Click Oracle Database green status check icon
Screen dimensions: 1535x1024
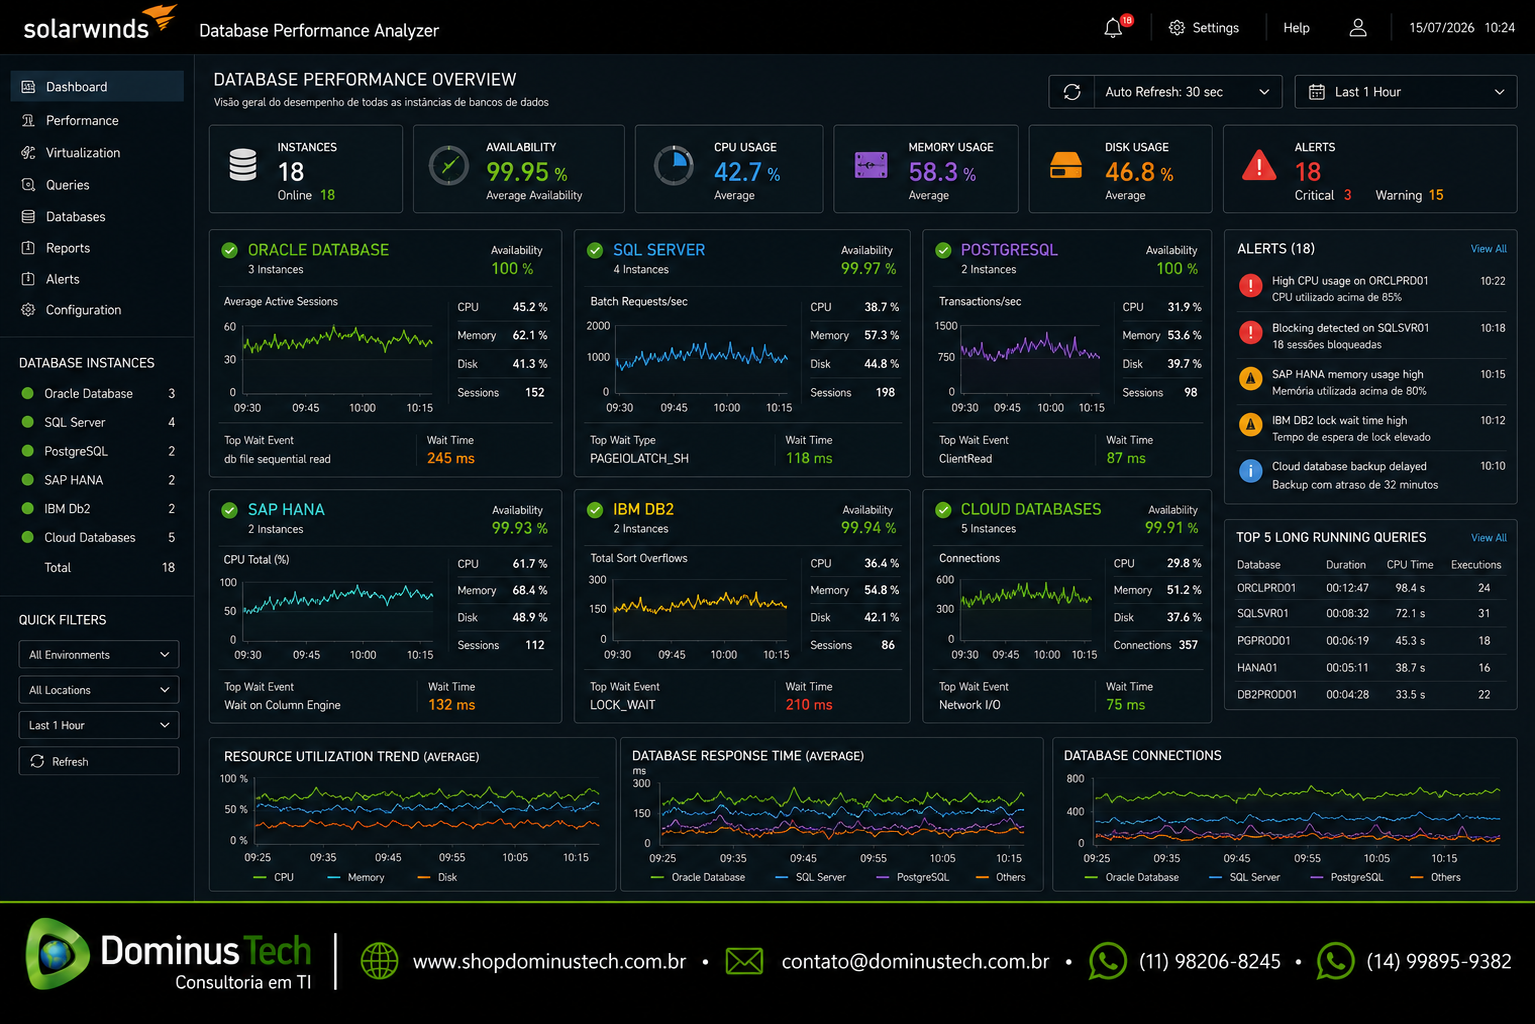pos(229,250)
